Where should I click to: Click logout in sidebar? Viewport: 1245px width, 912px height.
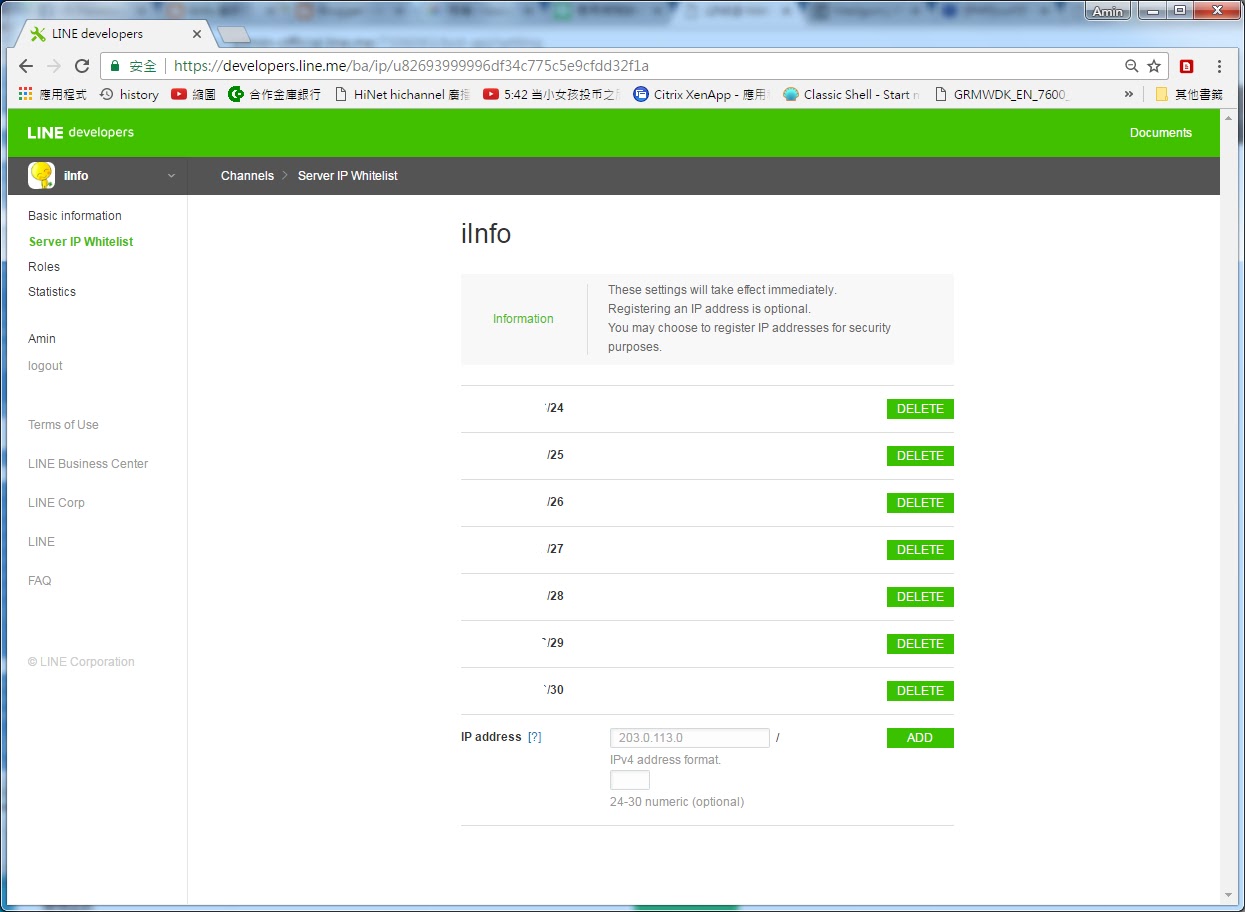tap(45, 366)
